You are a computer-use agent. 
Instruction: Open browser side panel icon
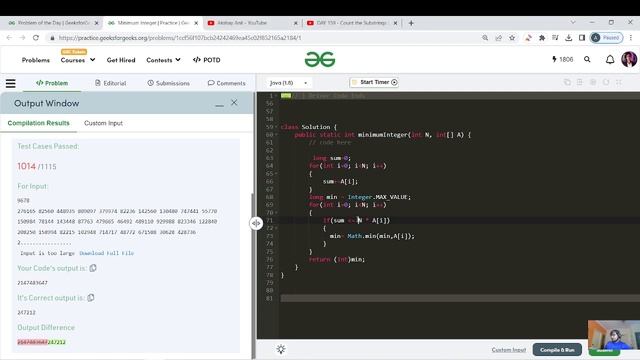(x=582, y=38)
